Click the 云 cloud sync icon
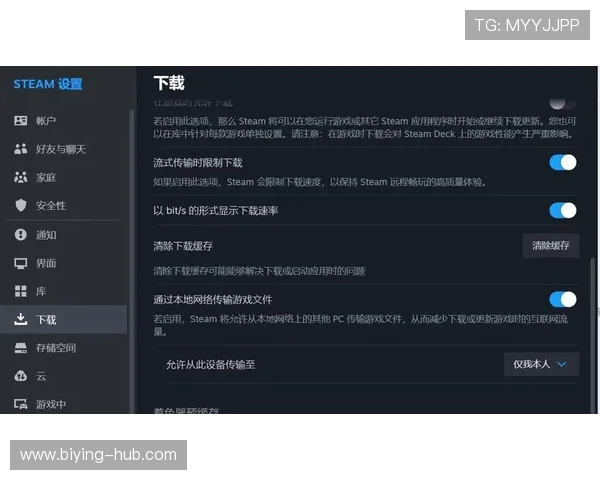Viewport: 600px width, 480px height. tap(20, 376)
